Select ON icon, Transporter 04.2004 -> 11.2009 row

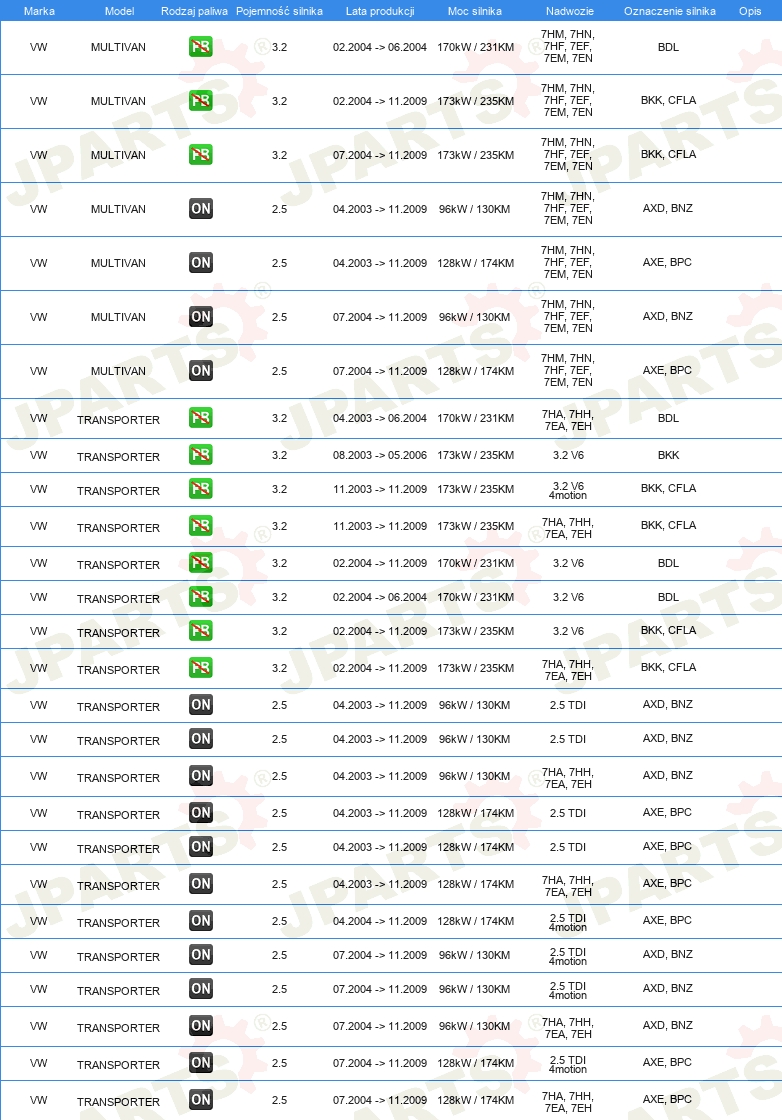point(201,921)
